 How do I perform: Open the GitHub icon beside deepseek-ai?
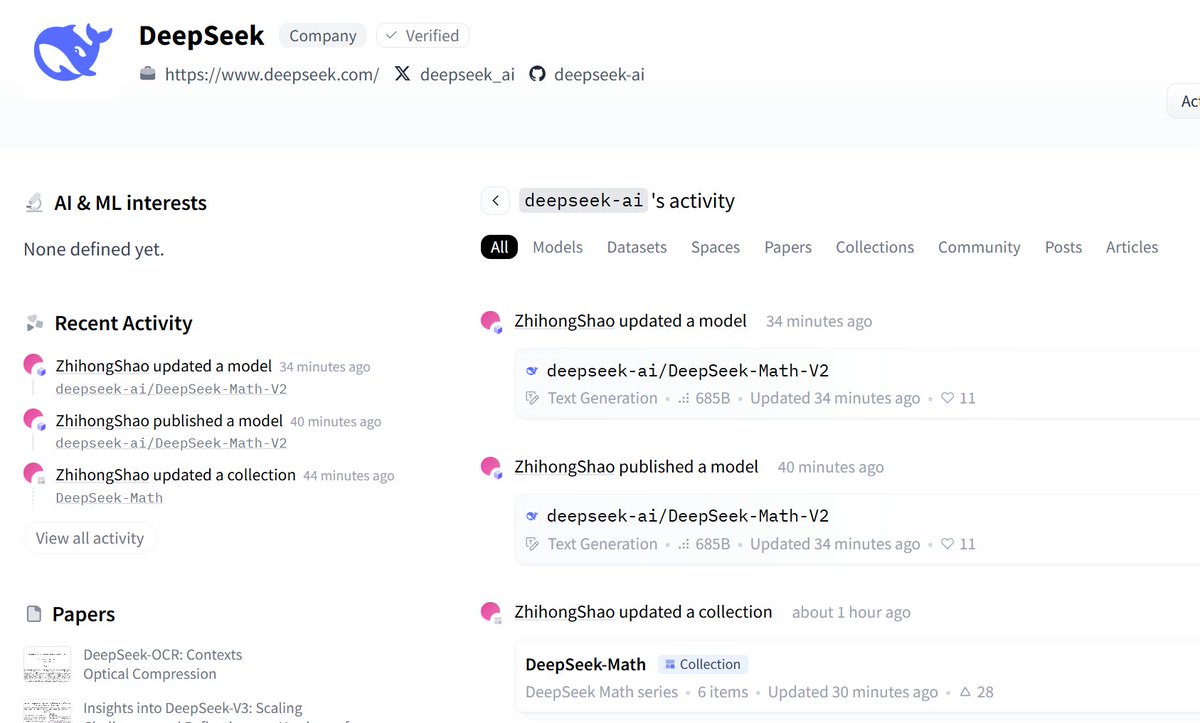(538, 73)
